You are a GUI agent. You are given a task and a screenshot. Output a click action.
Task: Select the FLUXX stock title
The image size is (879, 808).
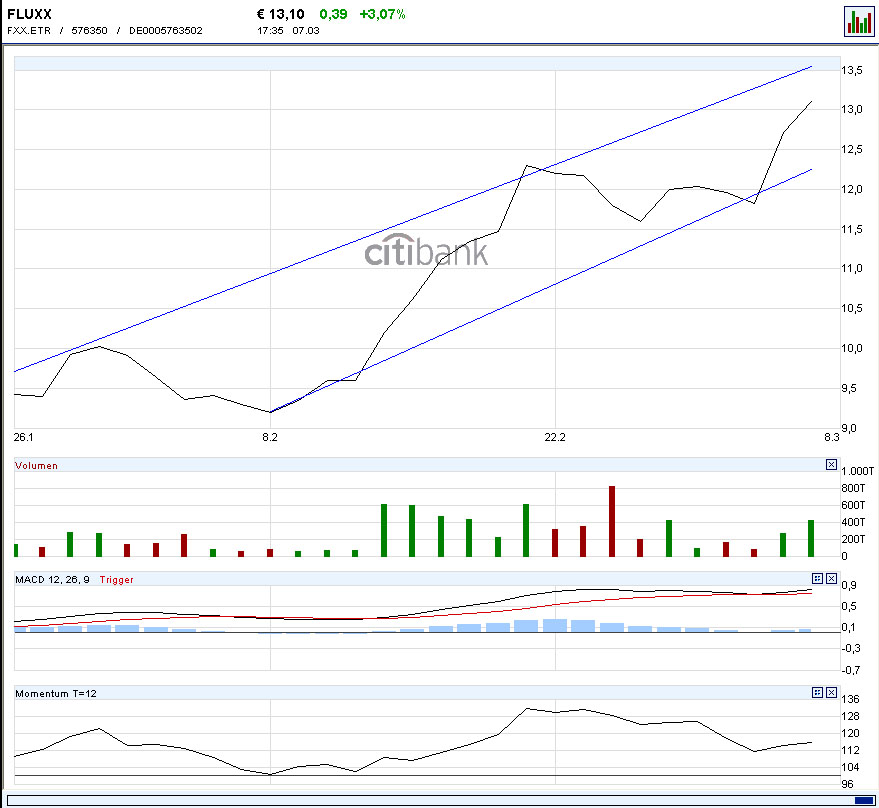[x=29, y=14]
